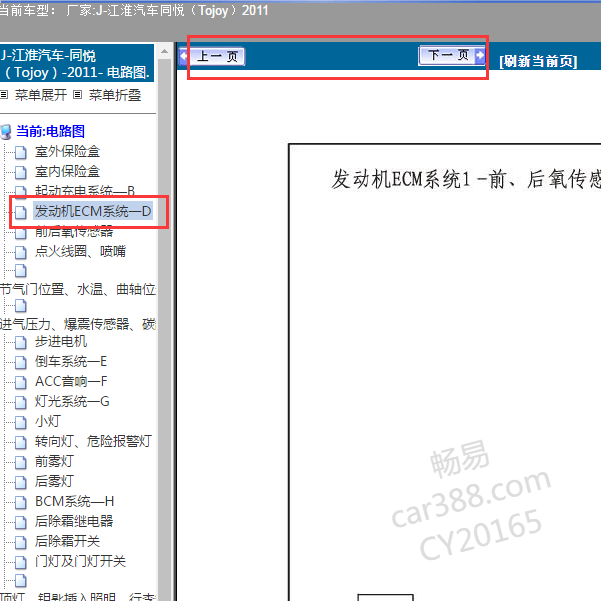Viewport: 601px width, 601px height.
Task: Click page icon above 进气压力 entry
Action: coord(21,305)
